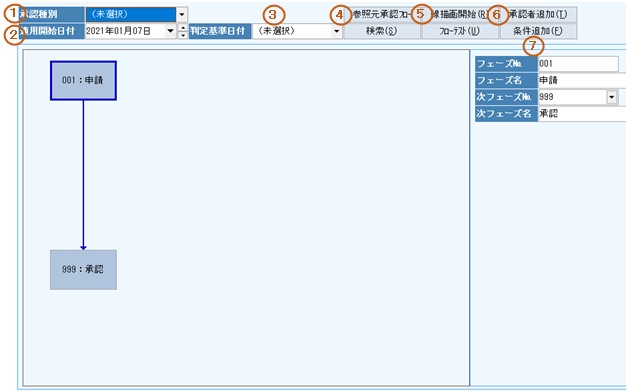
Task: Click the arrow connecting 申請 to 承認
Action: click(83, 175)
